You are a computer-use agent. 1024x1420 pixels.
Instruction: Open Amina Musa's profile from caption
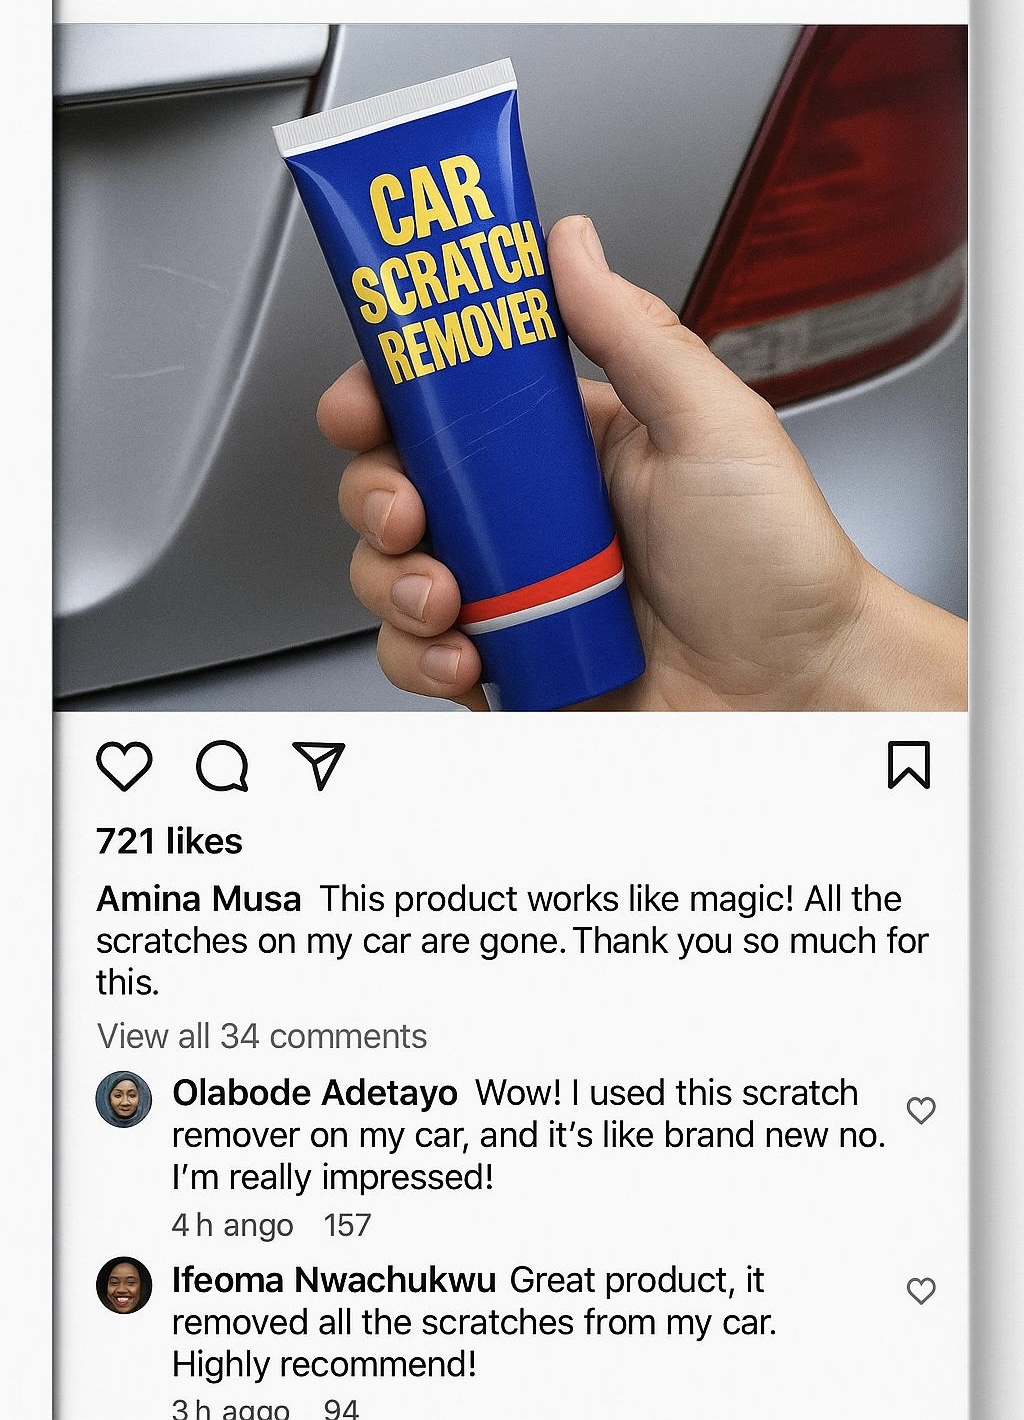198,899
